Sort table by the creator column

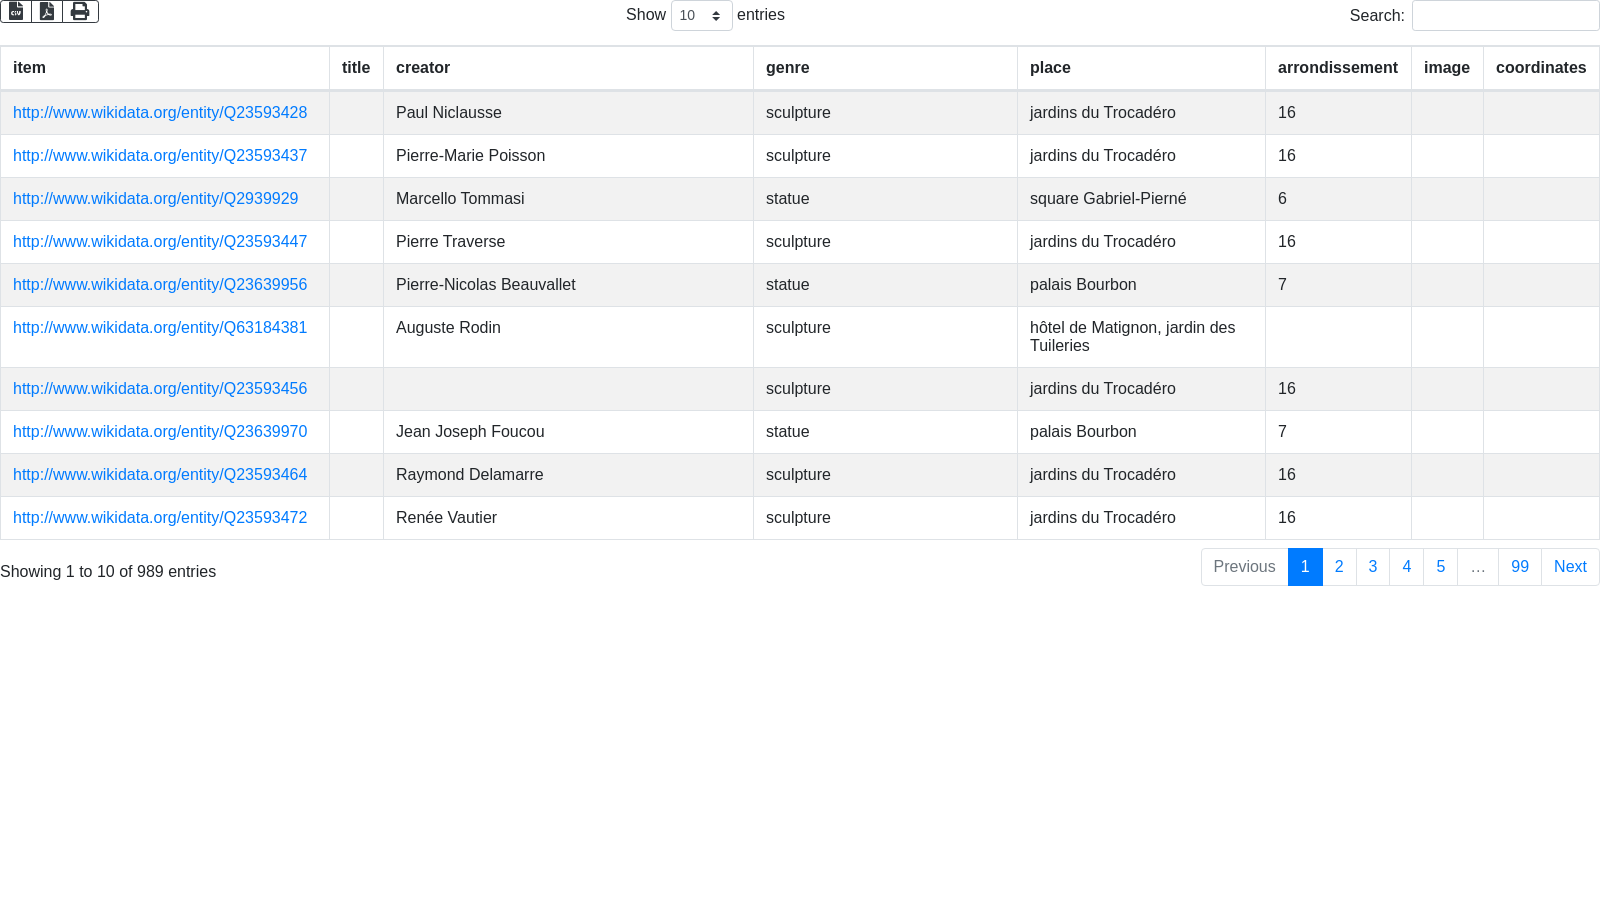[x=423, y=68]
